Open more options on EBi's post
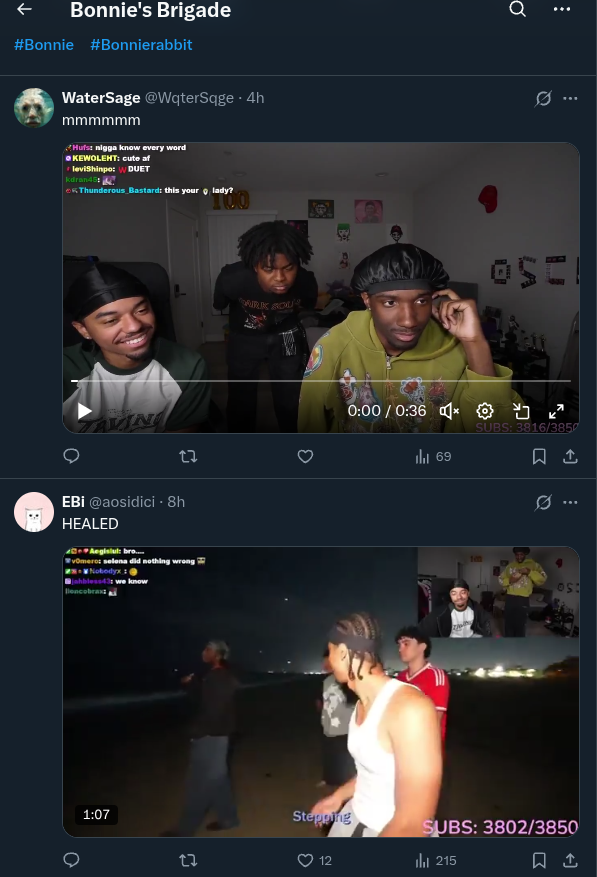Screen dimensions: 597x877 point(570,502)
